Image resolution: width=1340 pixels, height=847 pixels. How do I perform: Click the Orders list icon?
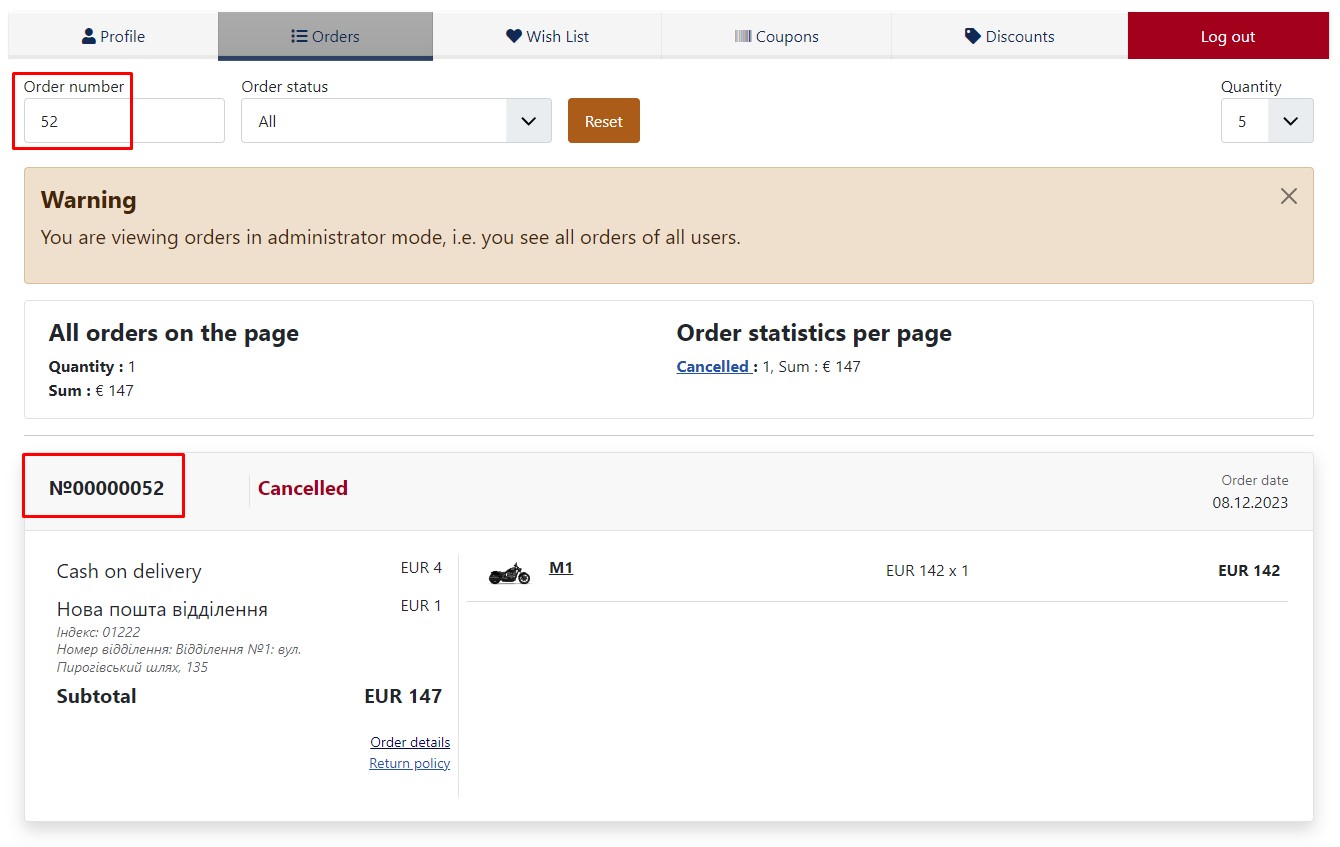click(299, 36)
